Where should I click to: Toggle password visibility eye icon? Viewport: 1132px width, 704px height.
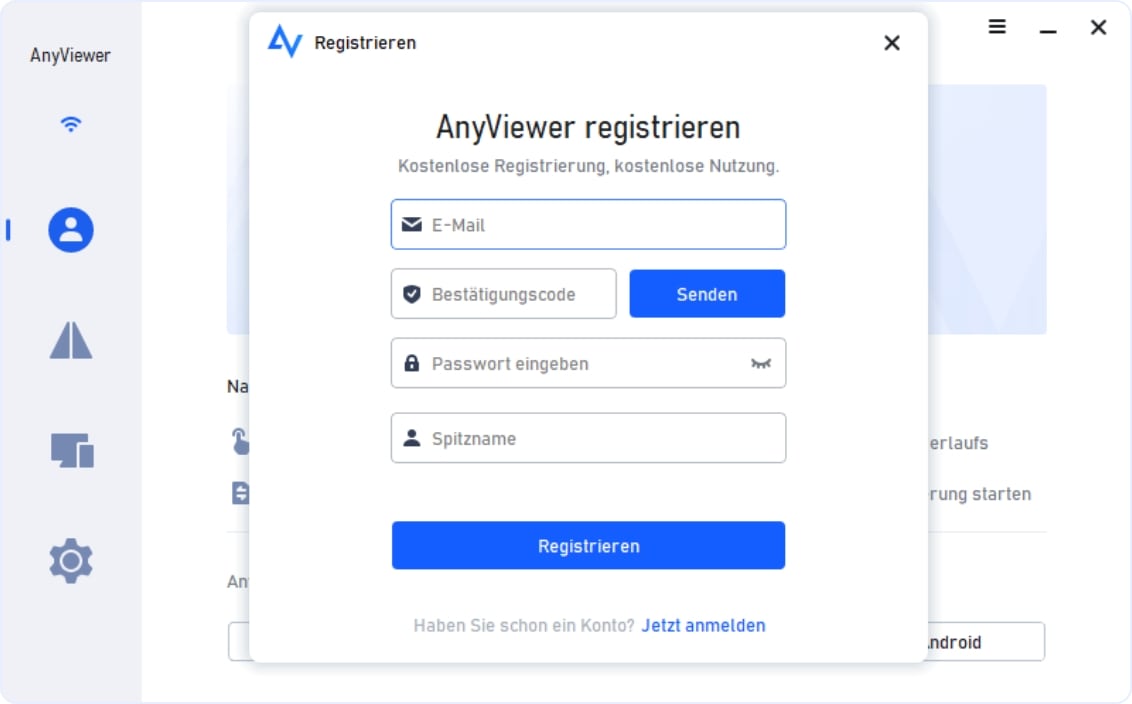coord(761,364)
